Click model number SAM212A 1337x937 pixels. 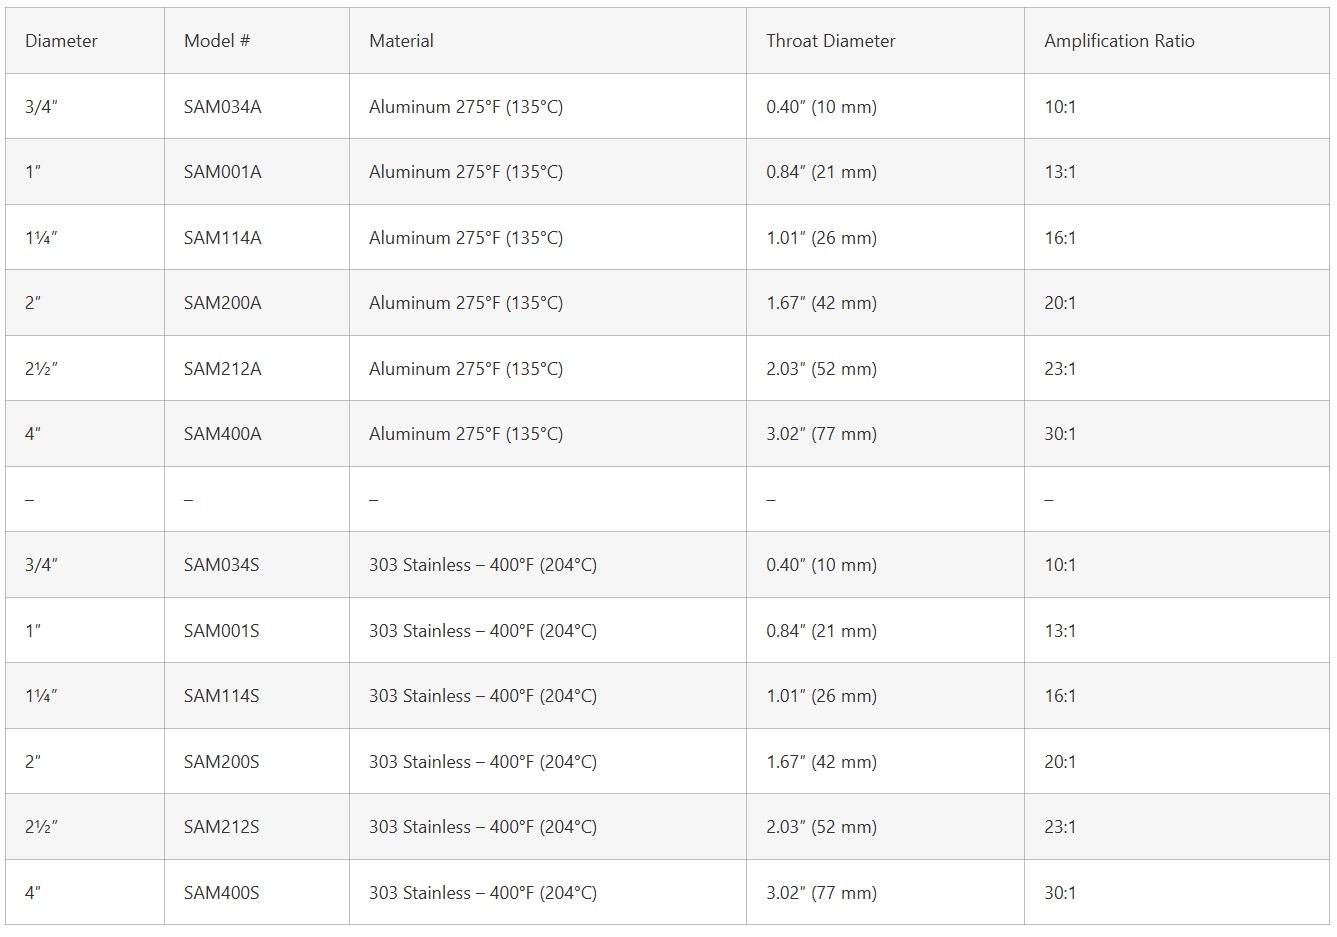tap(222, 369)
